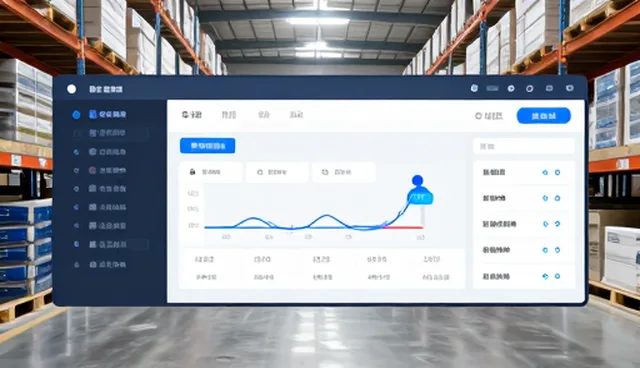Click the blue rectangular button below the tabs
Viewport: 640px width, 368px height.
tap(207, 146)
